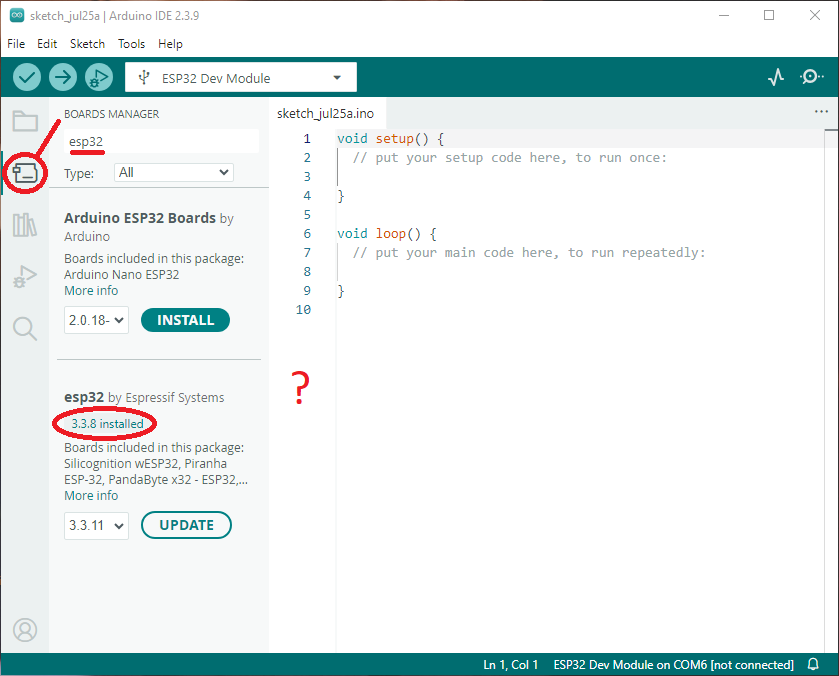Click the 'put your setup code here' comment

[x=510, y=157]
